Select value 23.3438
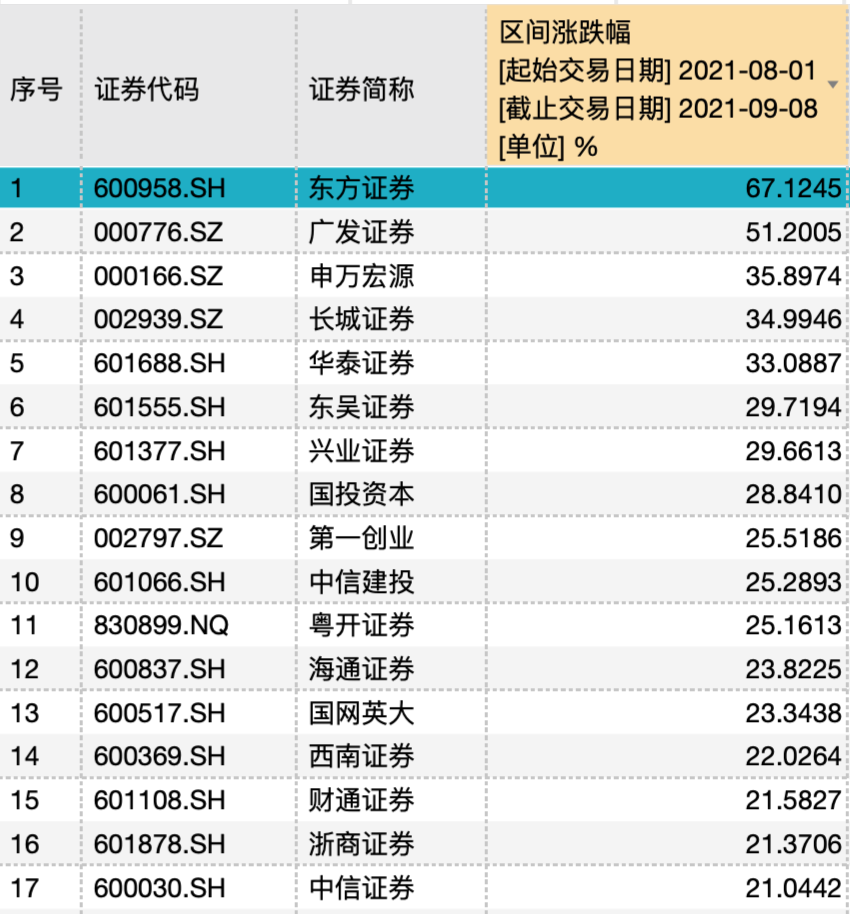Image resolution: width=850 pixels, height=914 pixels. coord(793,713)
